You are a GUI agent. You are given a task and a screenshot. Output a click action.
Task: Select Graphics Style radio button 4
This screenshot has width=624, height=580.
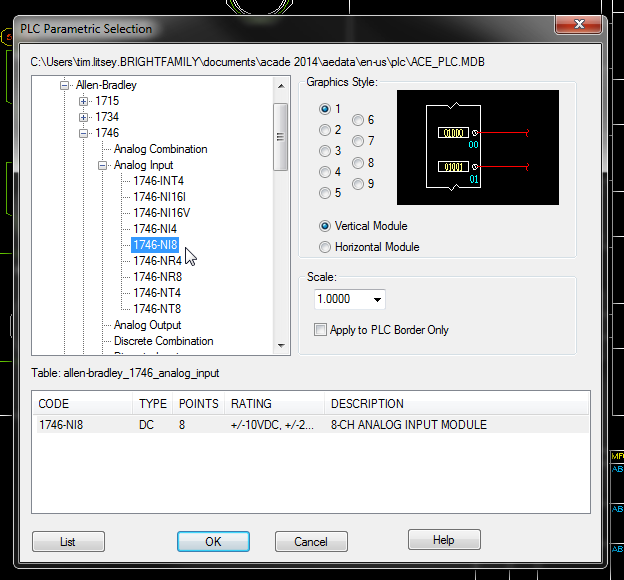(325, 172)
